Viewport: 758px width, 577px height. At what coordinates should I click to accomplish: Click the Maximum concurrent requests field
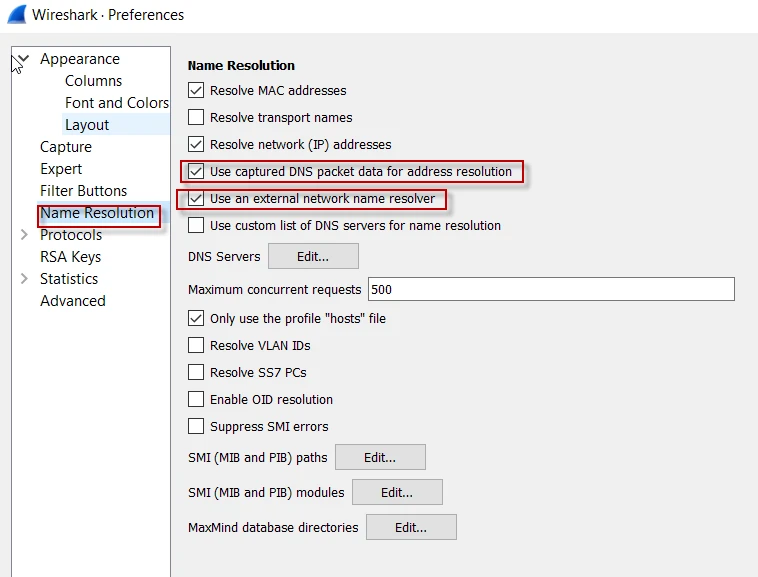pyautogui.click(x=550, y=290)
